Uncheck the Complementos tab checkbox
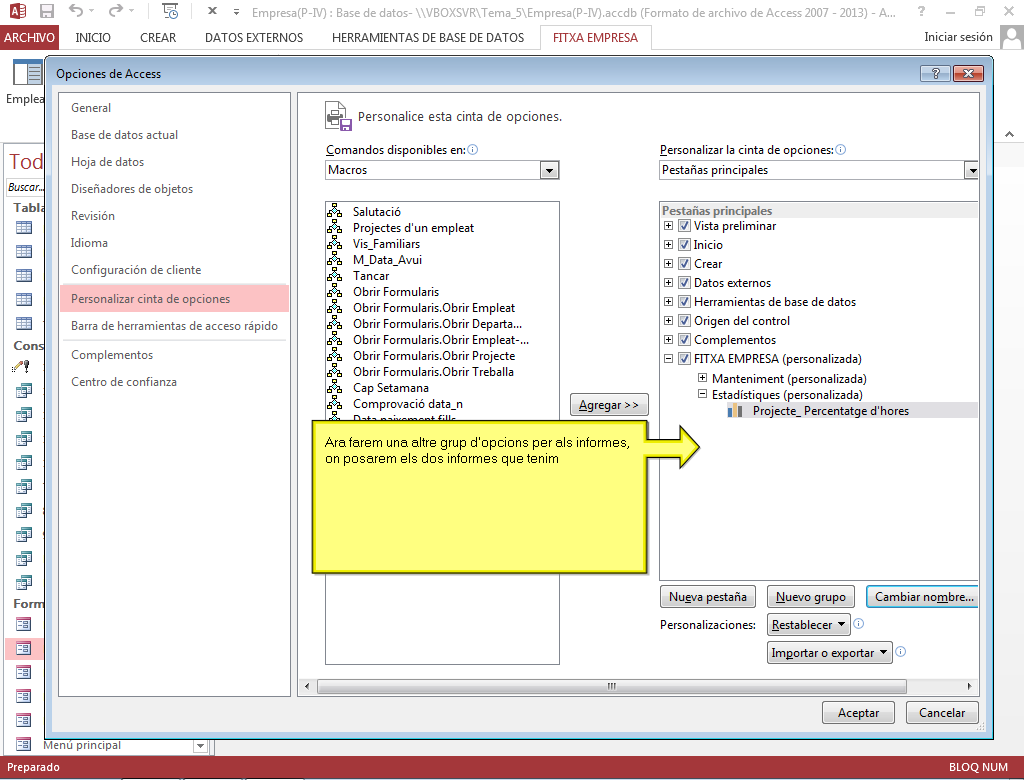 click(684, 340)
